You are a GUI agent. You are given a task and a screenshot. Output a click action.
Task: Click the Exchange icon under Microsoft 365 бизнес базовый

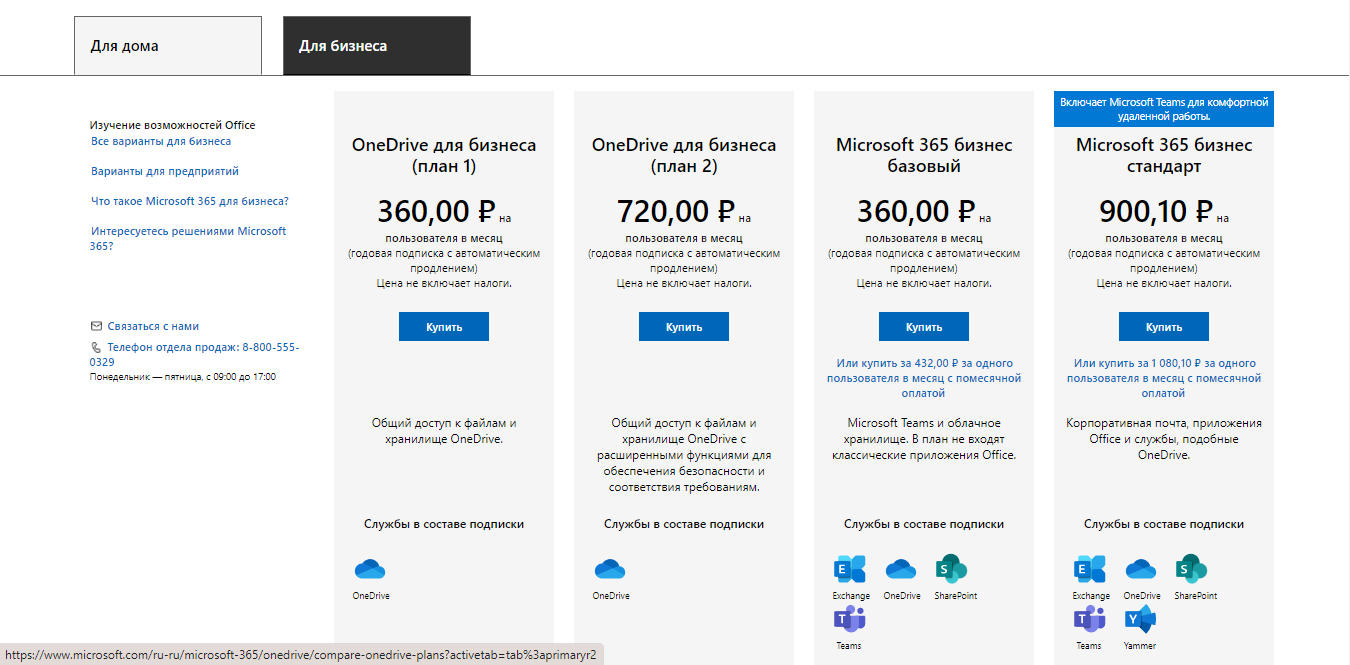(850, 569)
